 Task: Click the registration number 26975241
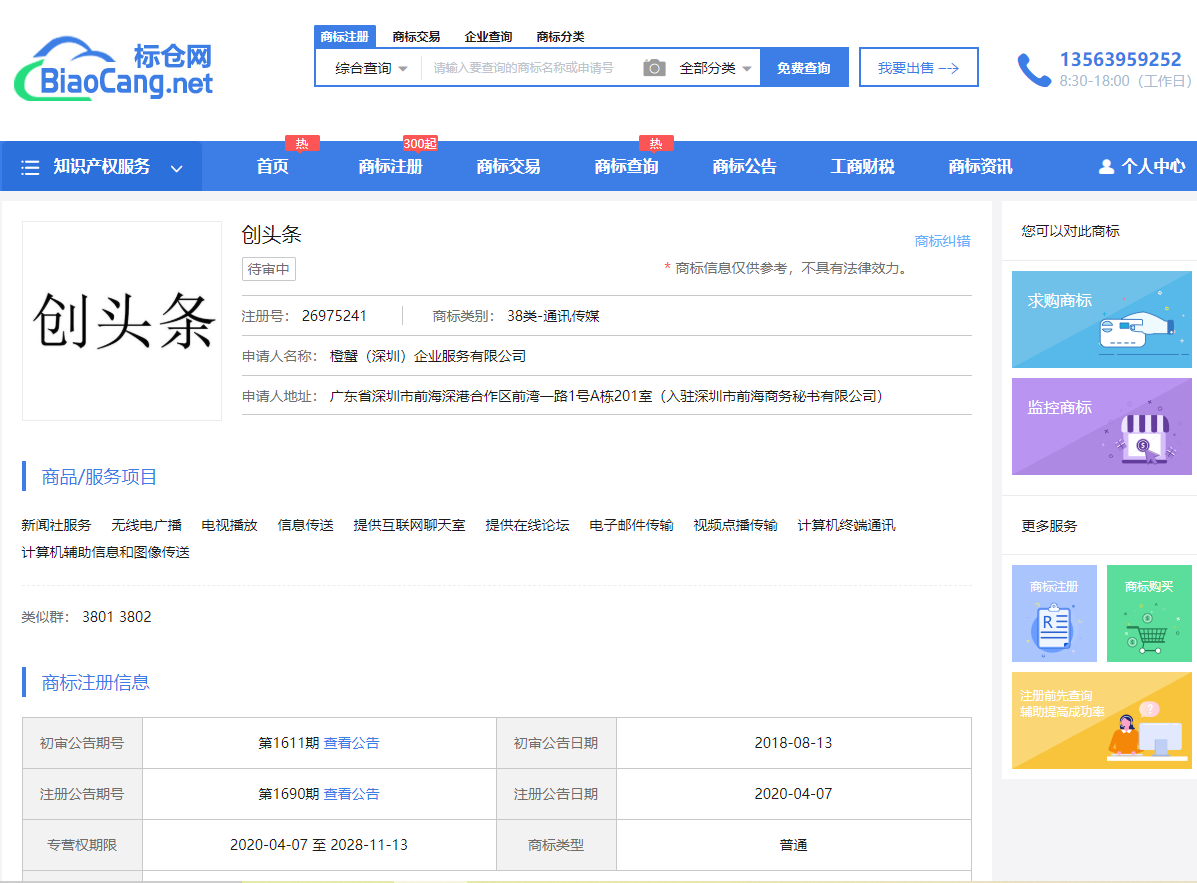(334, 316)
